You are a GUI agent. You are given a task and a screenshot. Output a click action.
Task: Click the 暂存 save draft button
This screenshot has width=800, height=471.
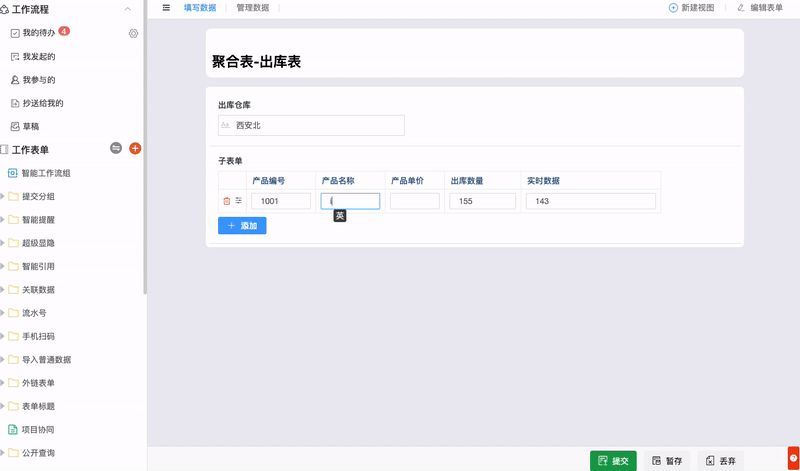coord(667,461)
